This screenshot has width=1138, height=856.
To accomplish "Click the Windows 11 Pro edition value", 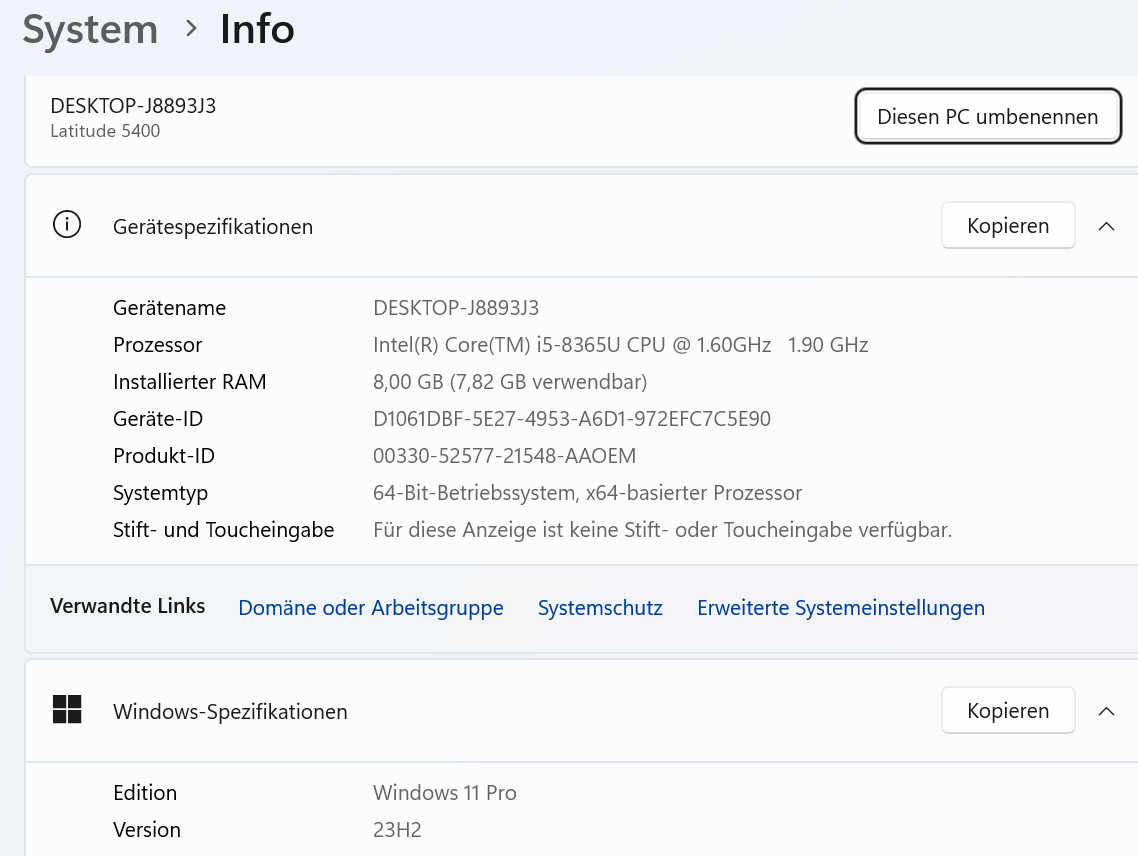I will [x=444, y=793].
